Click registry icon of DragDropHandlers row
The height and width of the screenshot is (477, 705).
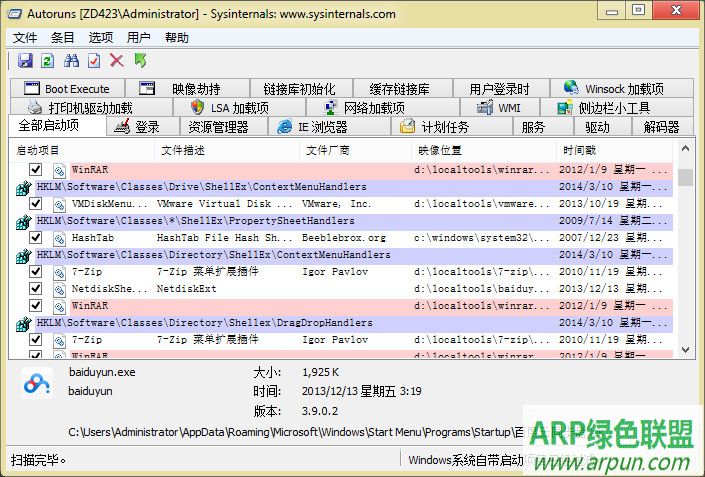(24, 324)
